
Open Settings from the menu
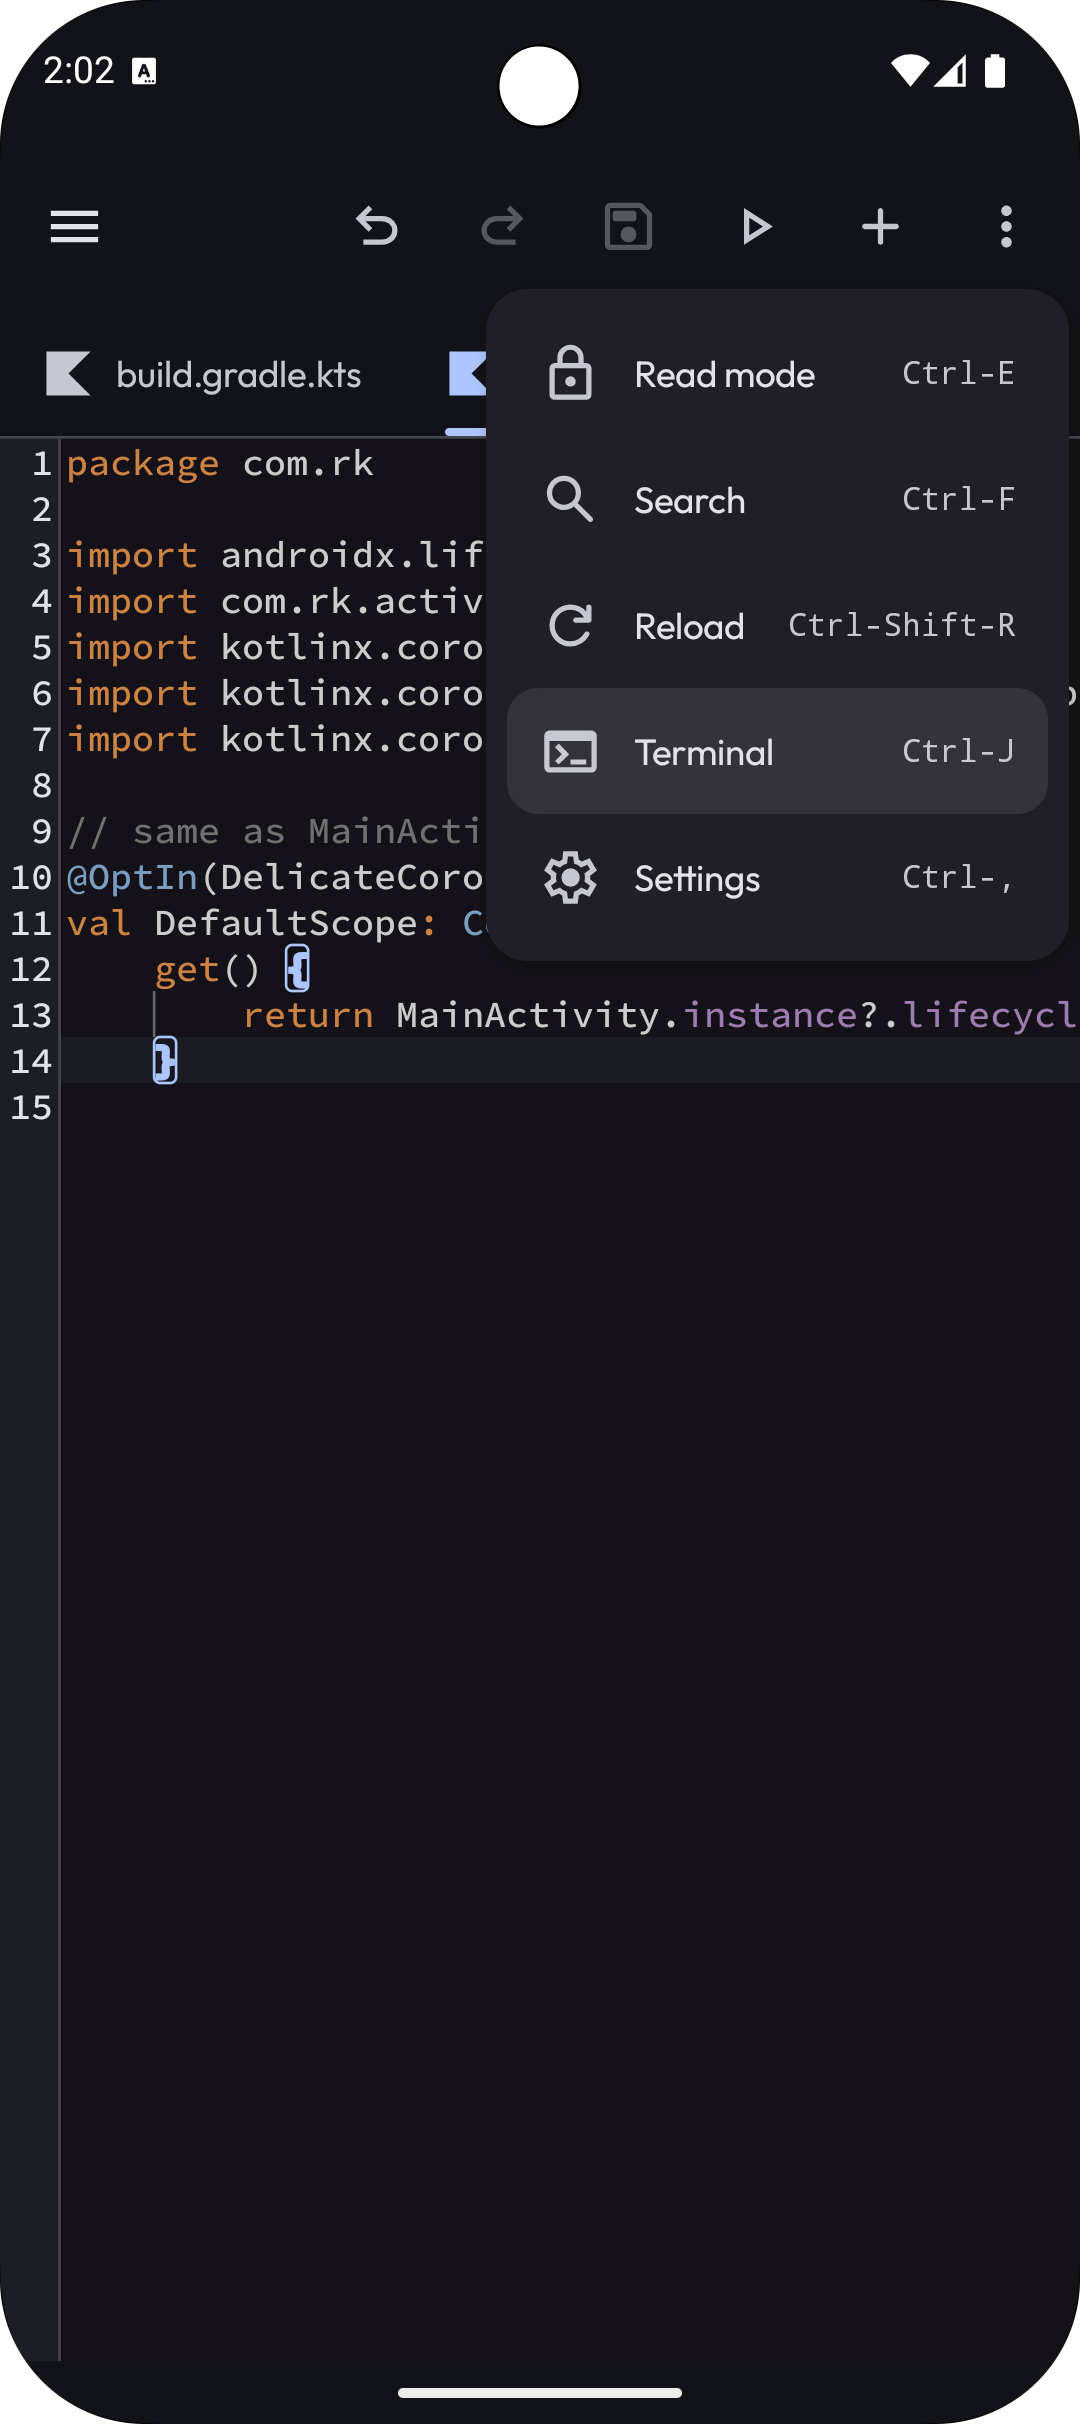(x=777, y=878)
